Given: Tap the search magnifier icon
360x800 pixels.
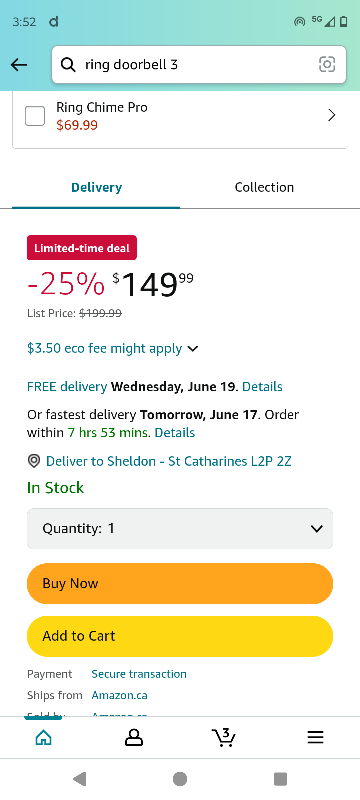Looking at the screenshot, I should 68,65.
